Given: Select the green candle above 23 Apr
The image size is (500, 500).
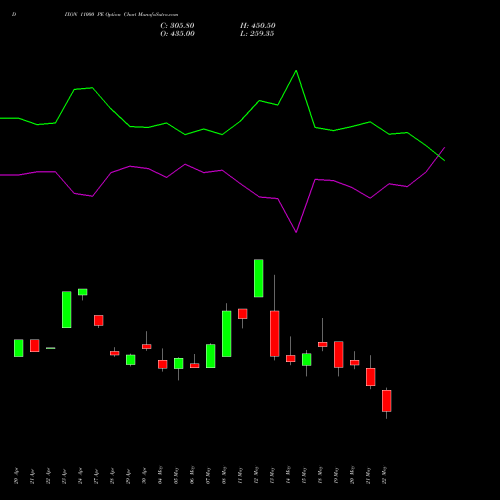Looking at the screenshot, I should pyautogui.click(x=66, y=310).
